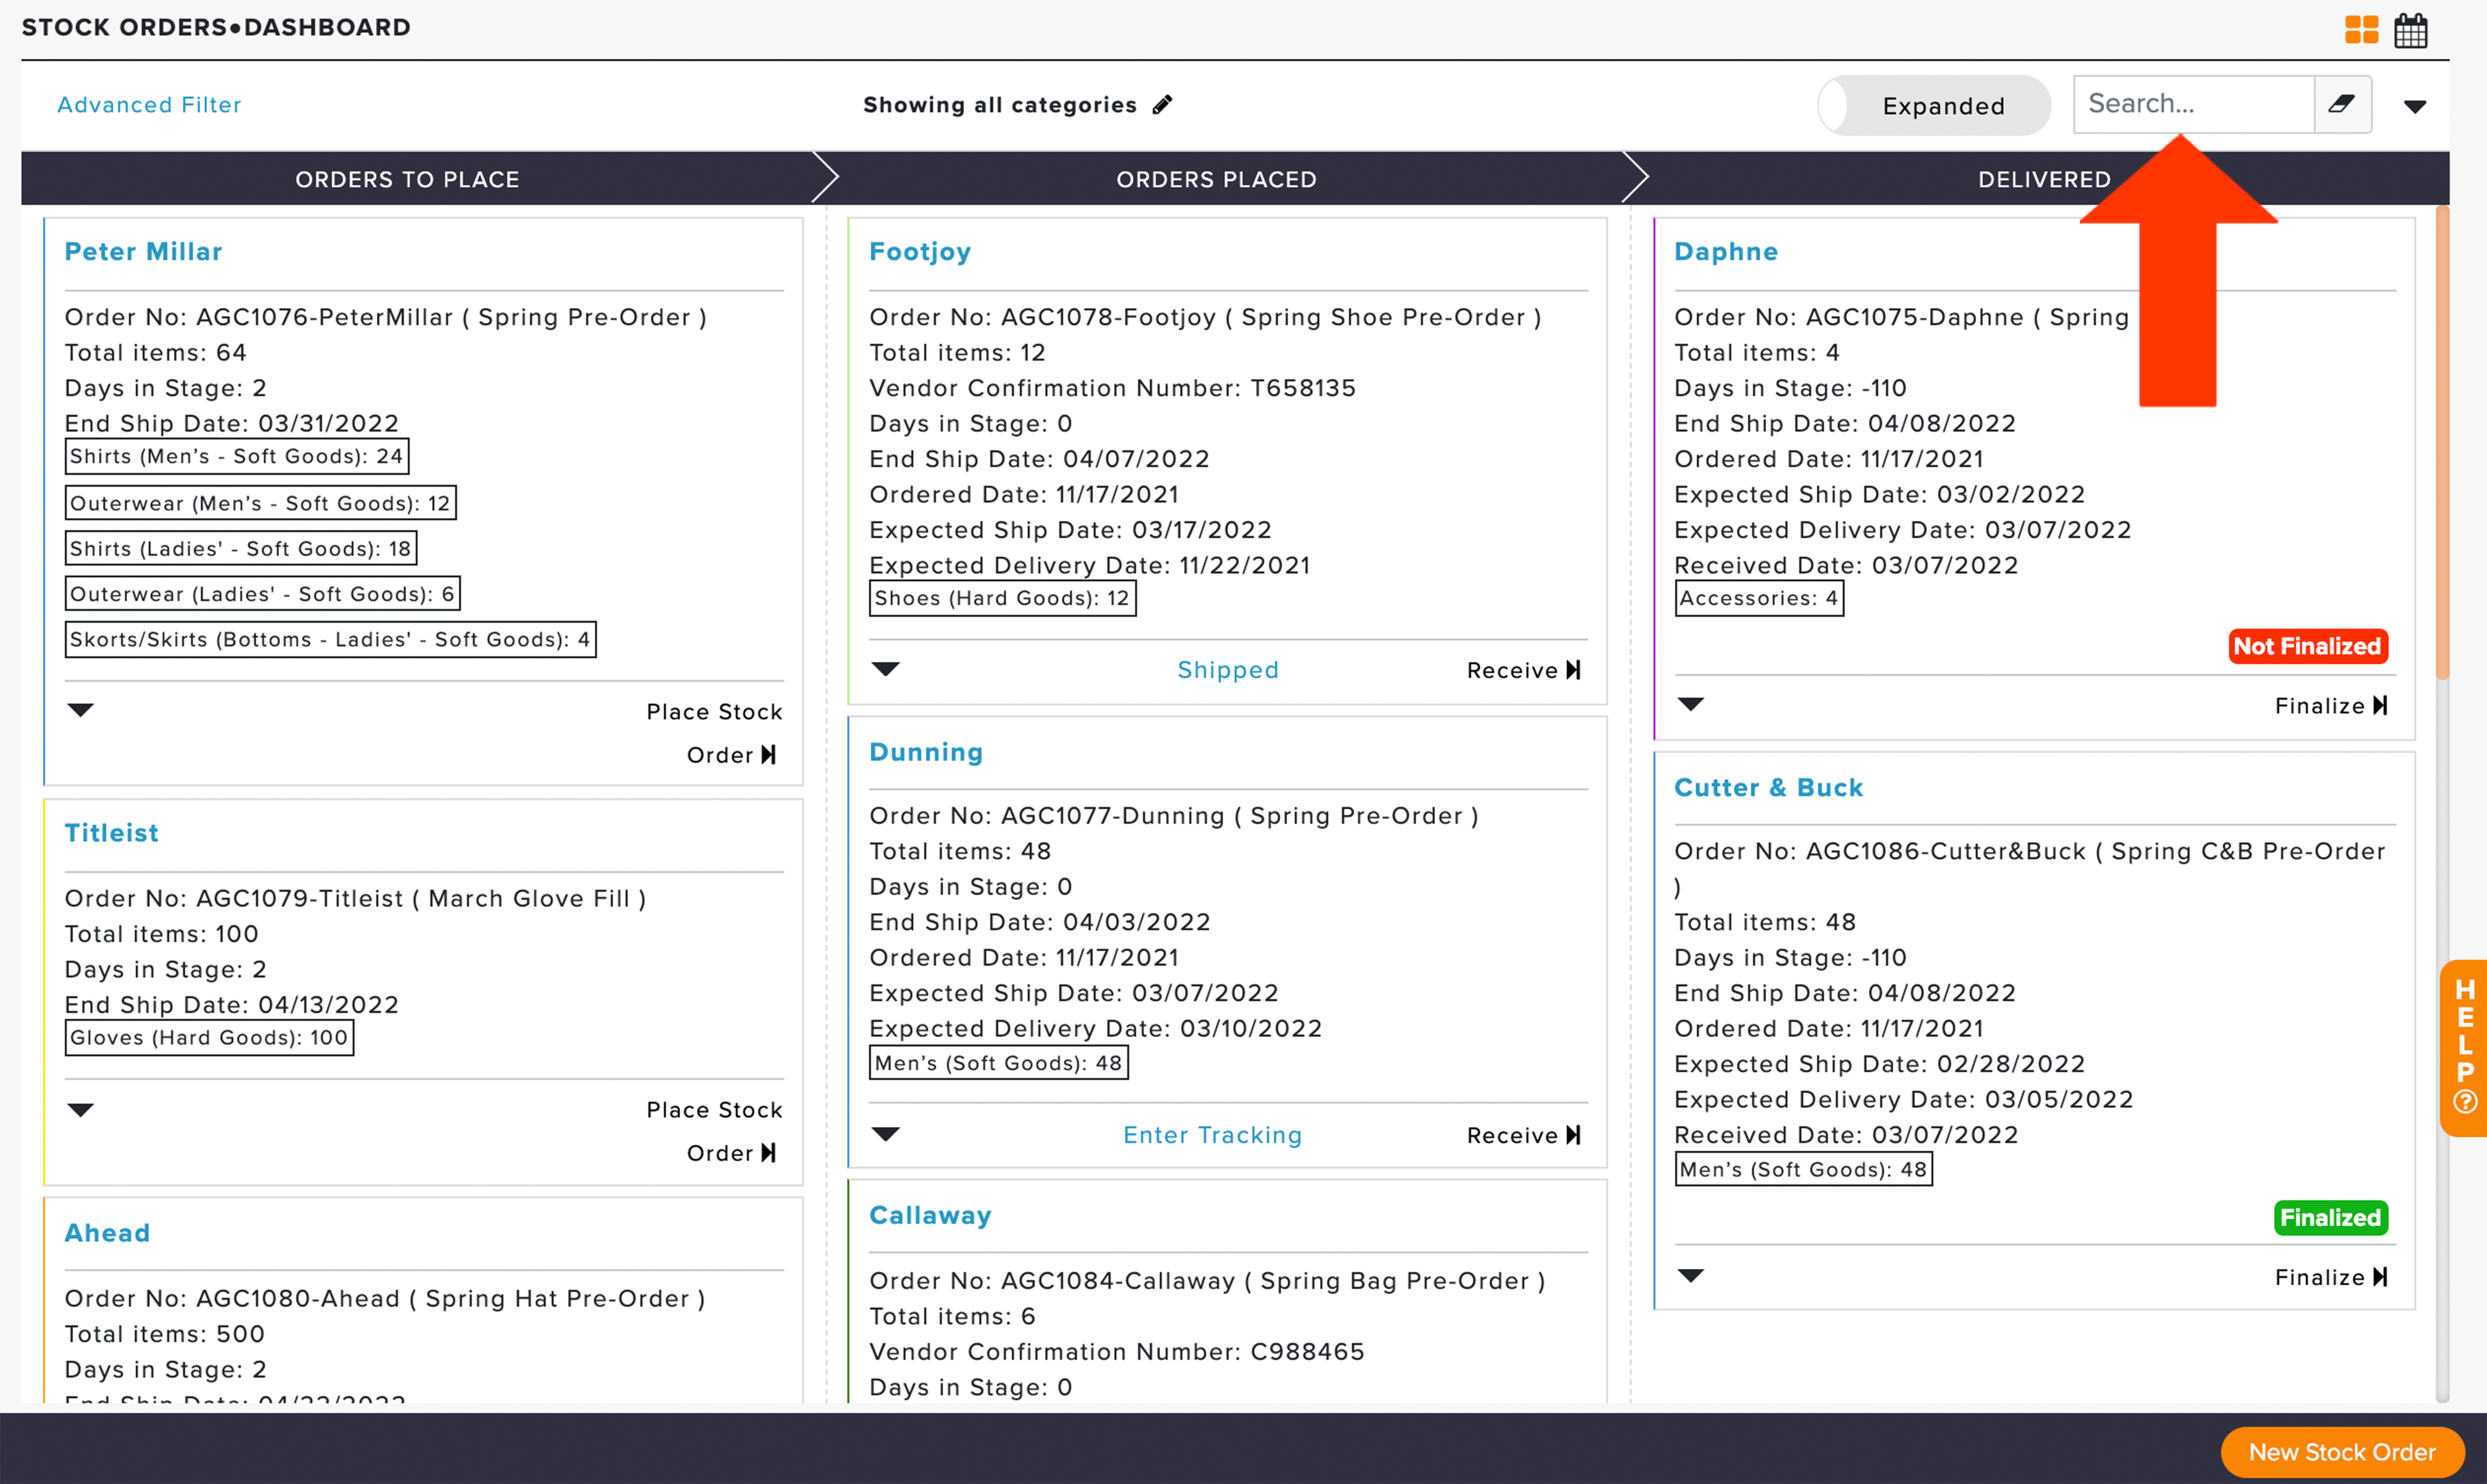Click the Shirts (Ladies' - Soft Goods): 18 tag
The height and width of the screenshot is (1484, 2487).
(241, 548)
